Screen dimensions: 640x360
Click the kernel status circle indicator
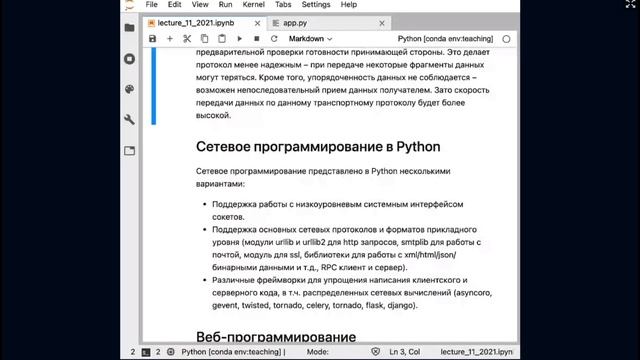point(507,39)
